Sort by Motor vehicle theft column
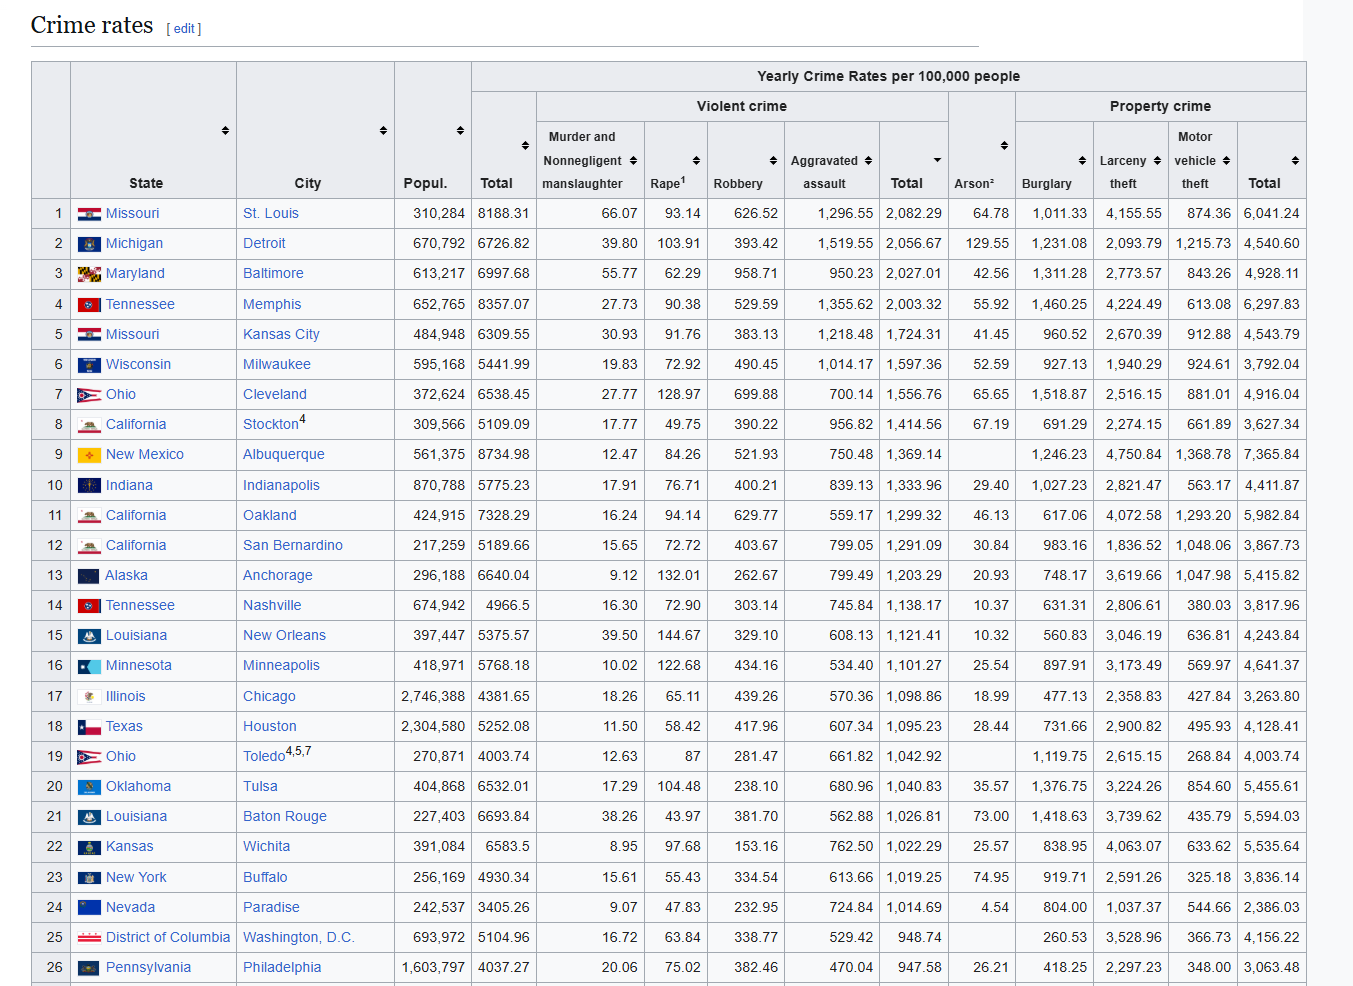 tap(1226, 161)
